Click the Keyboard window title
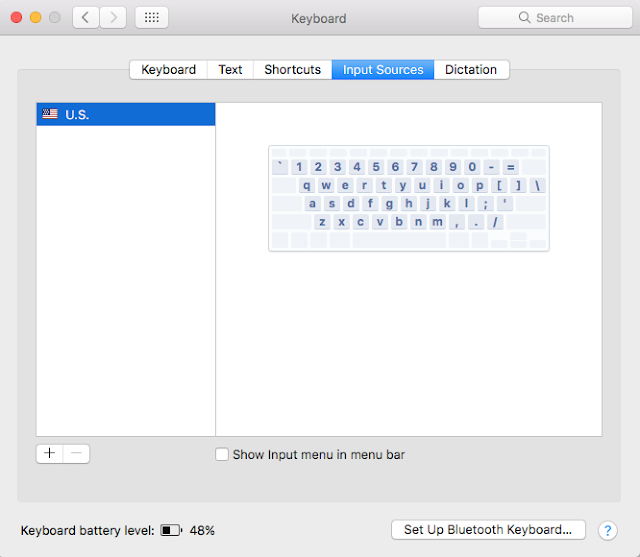 pyautogui.click(x=319, y=18)
